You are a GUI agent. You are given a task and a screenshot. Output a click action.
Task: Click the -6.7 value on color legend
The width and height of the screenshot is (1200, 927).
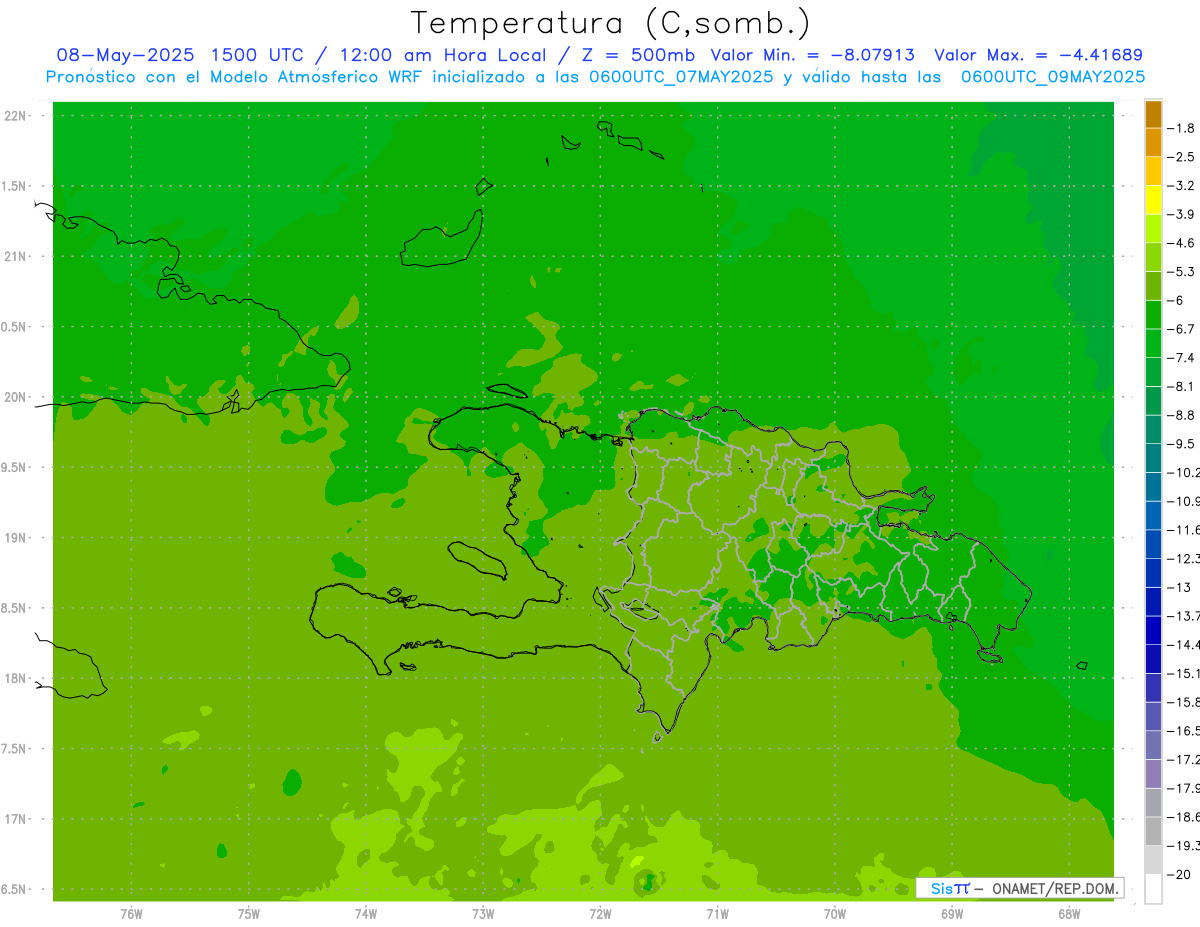coord(1182,329)
